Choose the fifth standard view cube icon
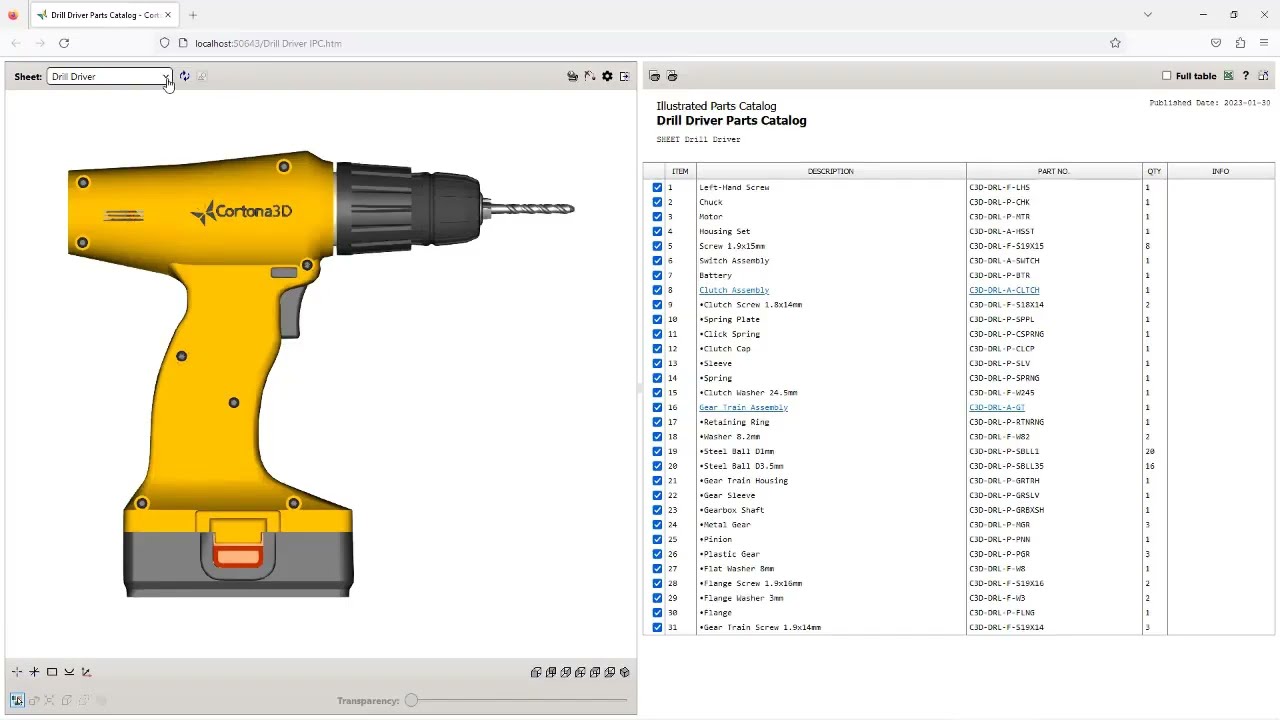Screen dimensions: 1280x720 point(595,672)
